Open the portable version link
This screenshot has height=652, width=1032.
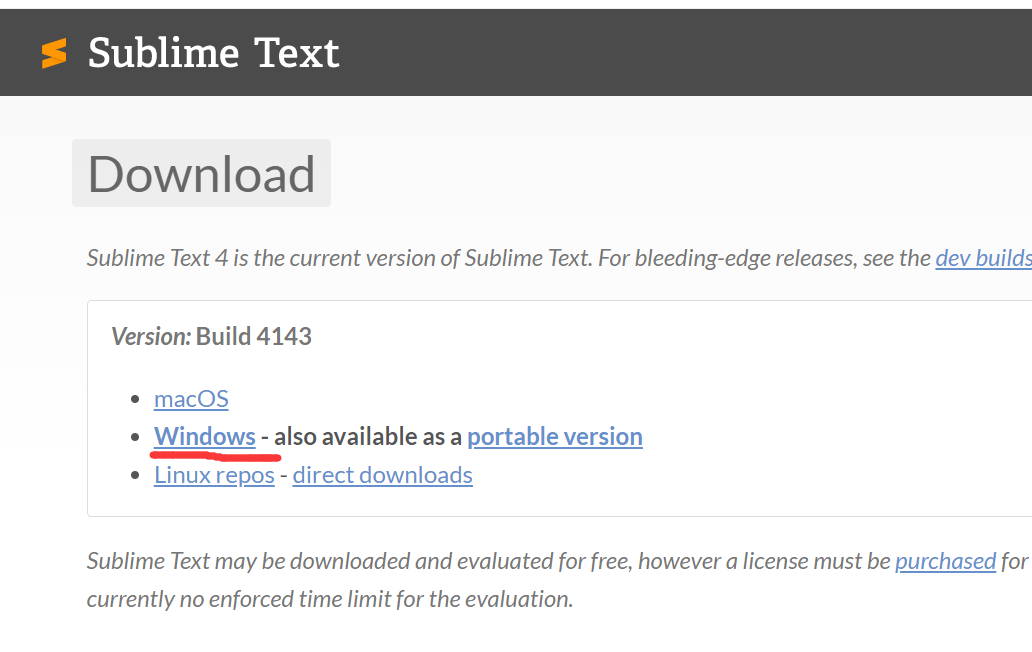click(x=554, y=437)
